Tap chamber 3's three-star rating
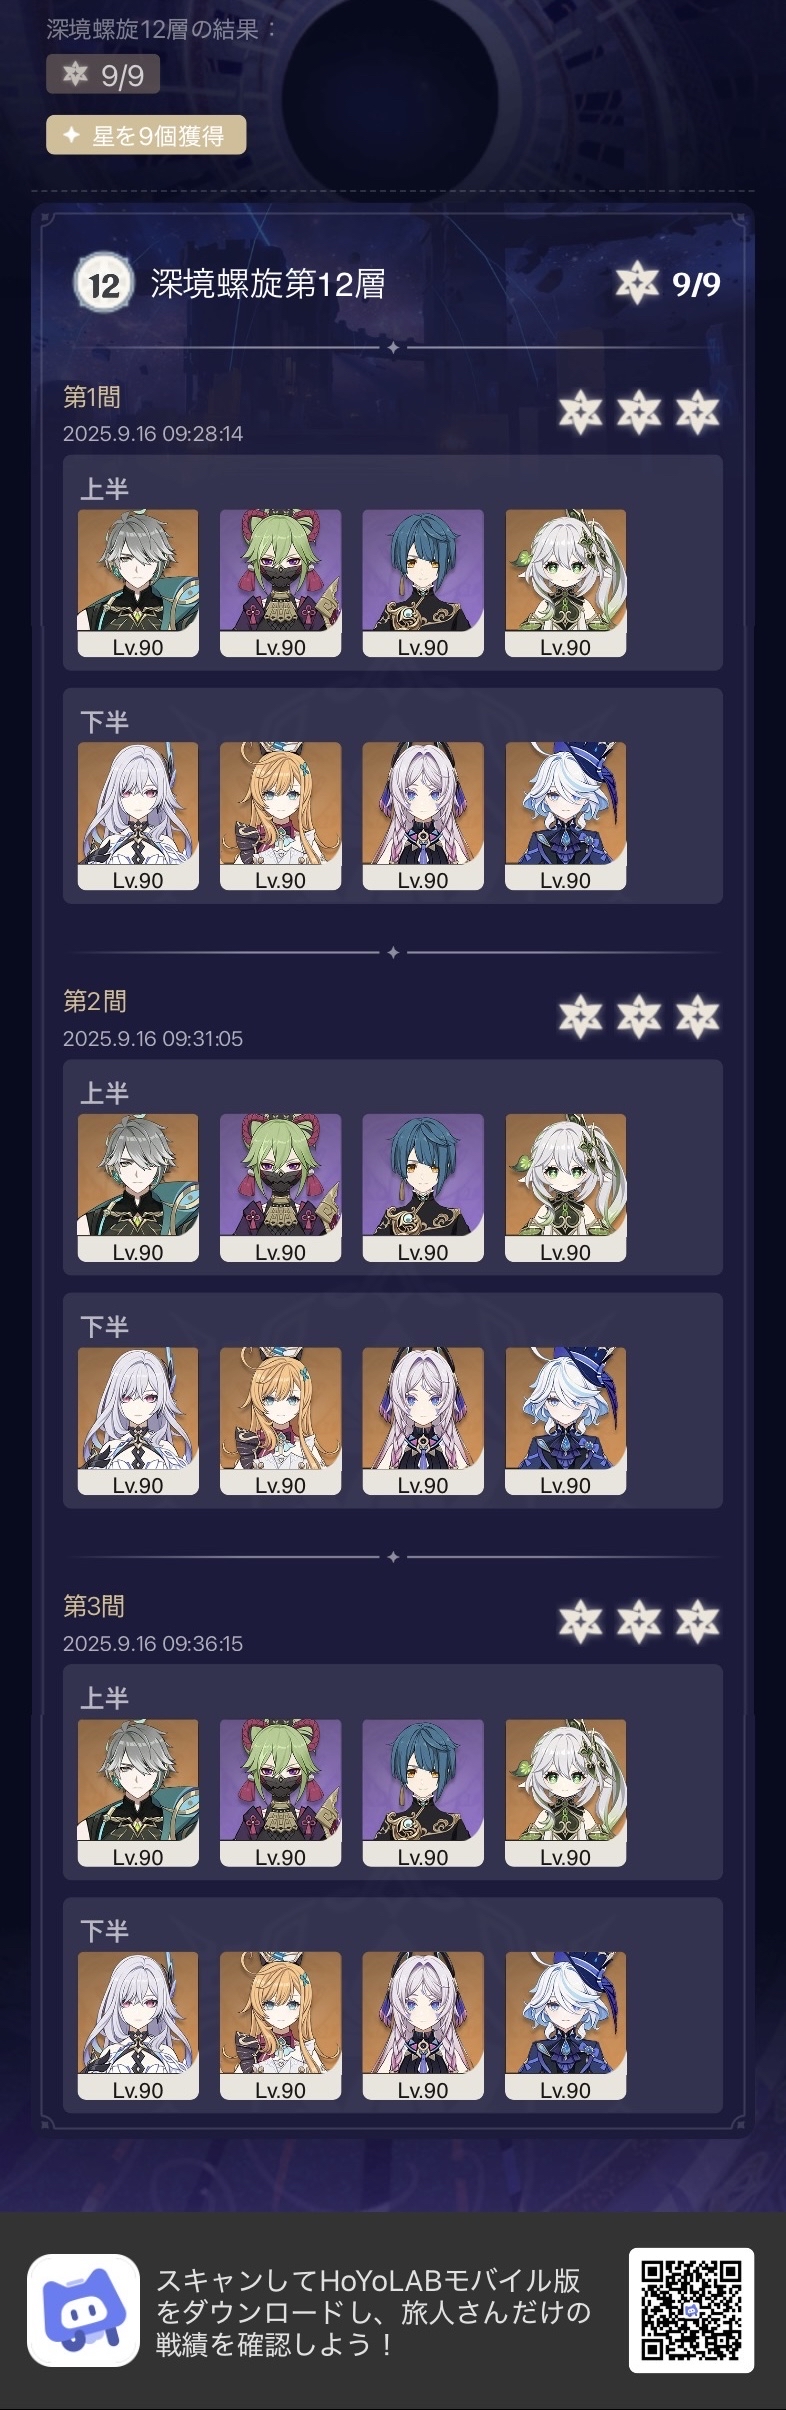 tap(639, 1622)
